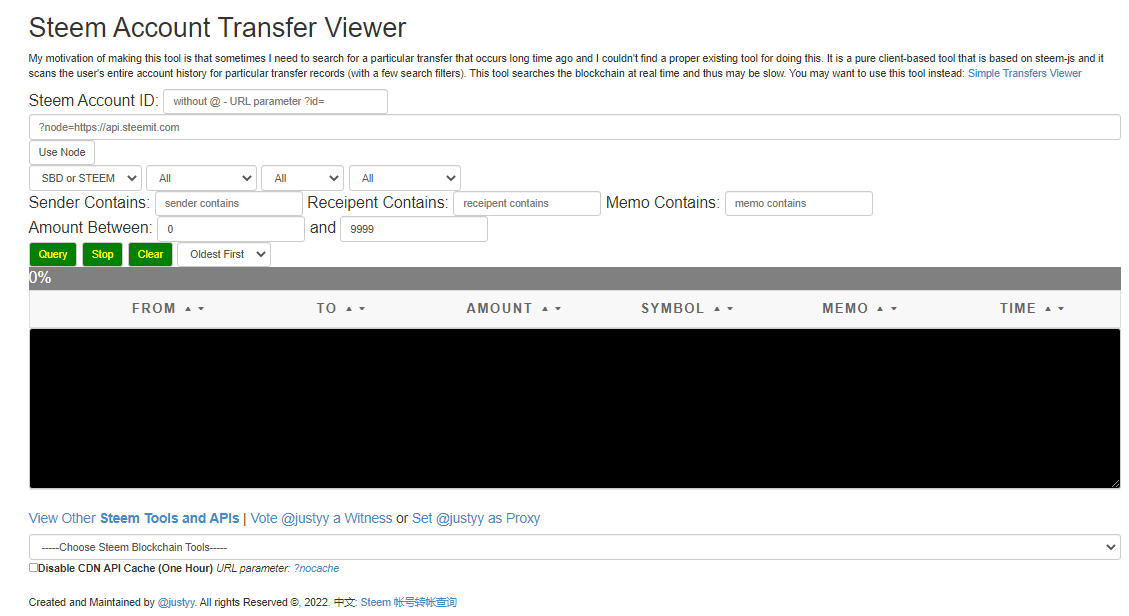
Task: Open the Choose Steem Blockchain Tools dropdown
Action: pyautogui.click(x=575, y=547)
